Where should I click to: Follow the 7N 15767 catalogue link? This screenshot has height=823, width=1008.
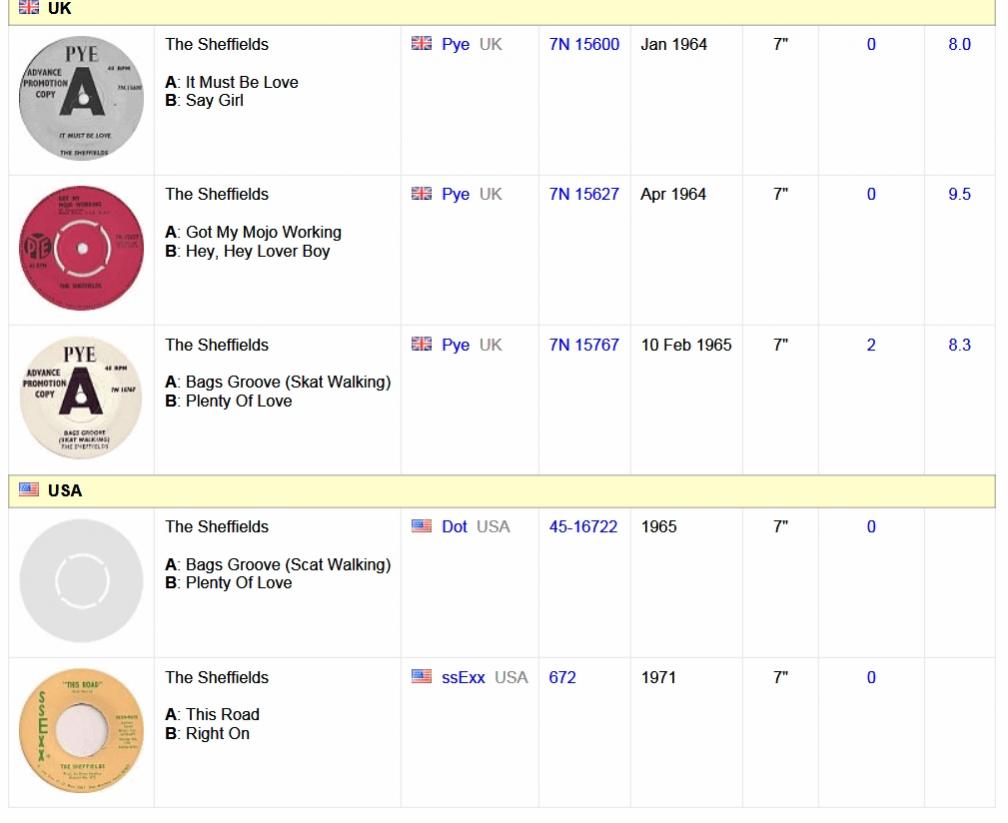click(584, 345)
